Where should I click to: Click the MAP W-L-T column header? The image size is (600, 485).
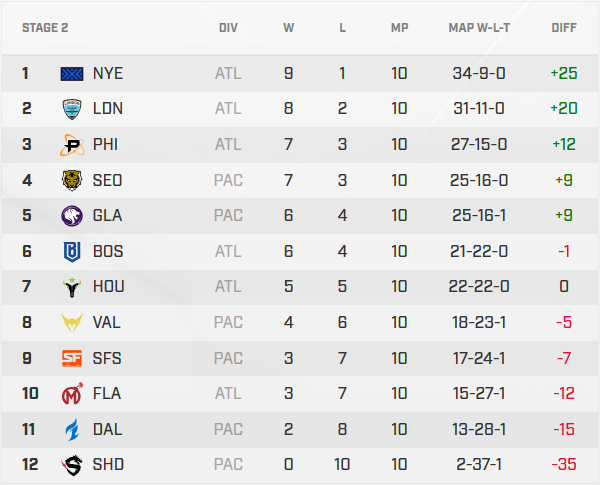coord(479,28)
